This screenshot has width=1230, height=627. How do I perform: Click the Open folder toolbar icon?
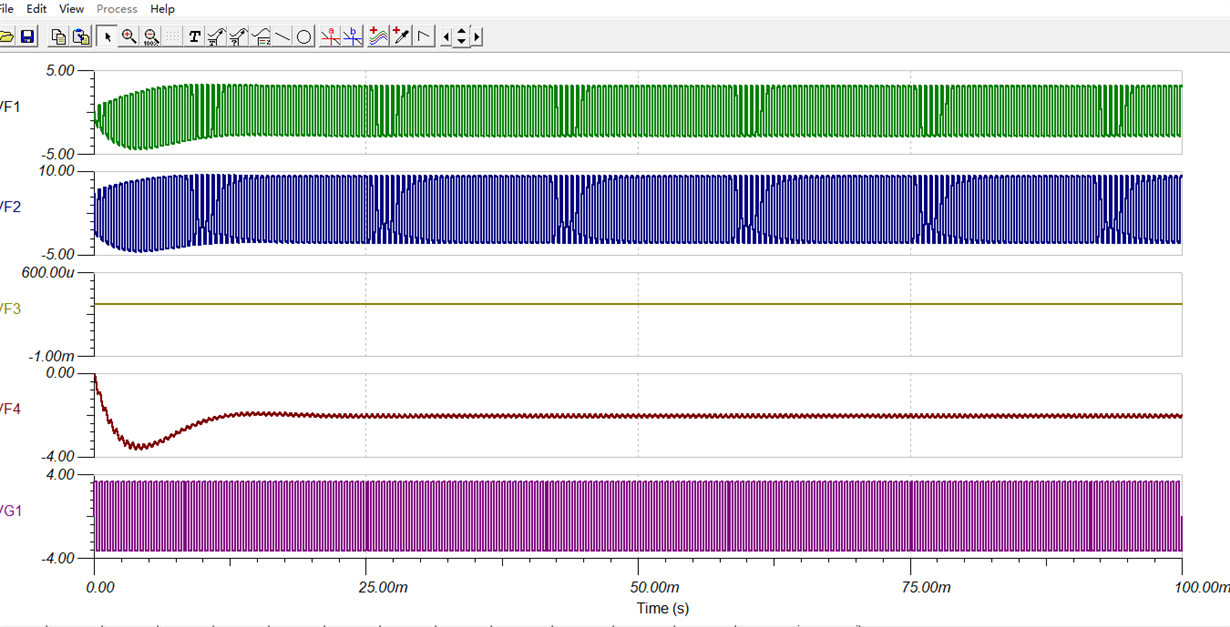[5, 37]
